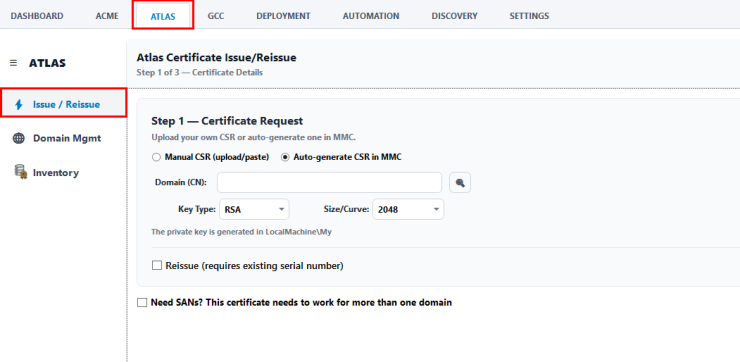Check the Need SANs checkbox
This screenshot has width=740, height=362.
pos(142,303)
